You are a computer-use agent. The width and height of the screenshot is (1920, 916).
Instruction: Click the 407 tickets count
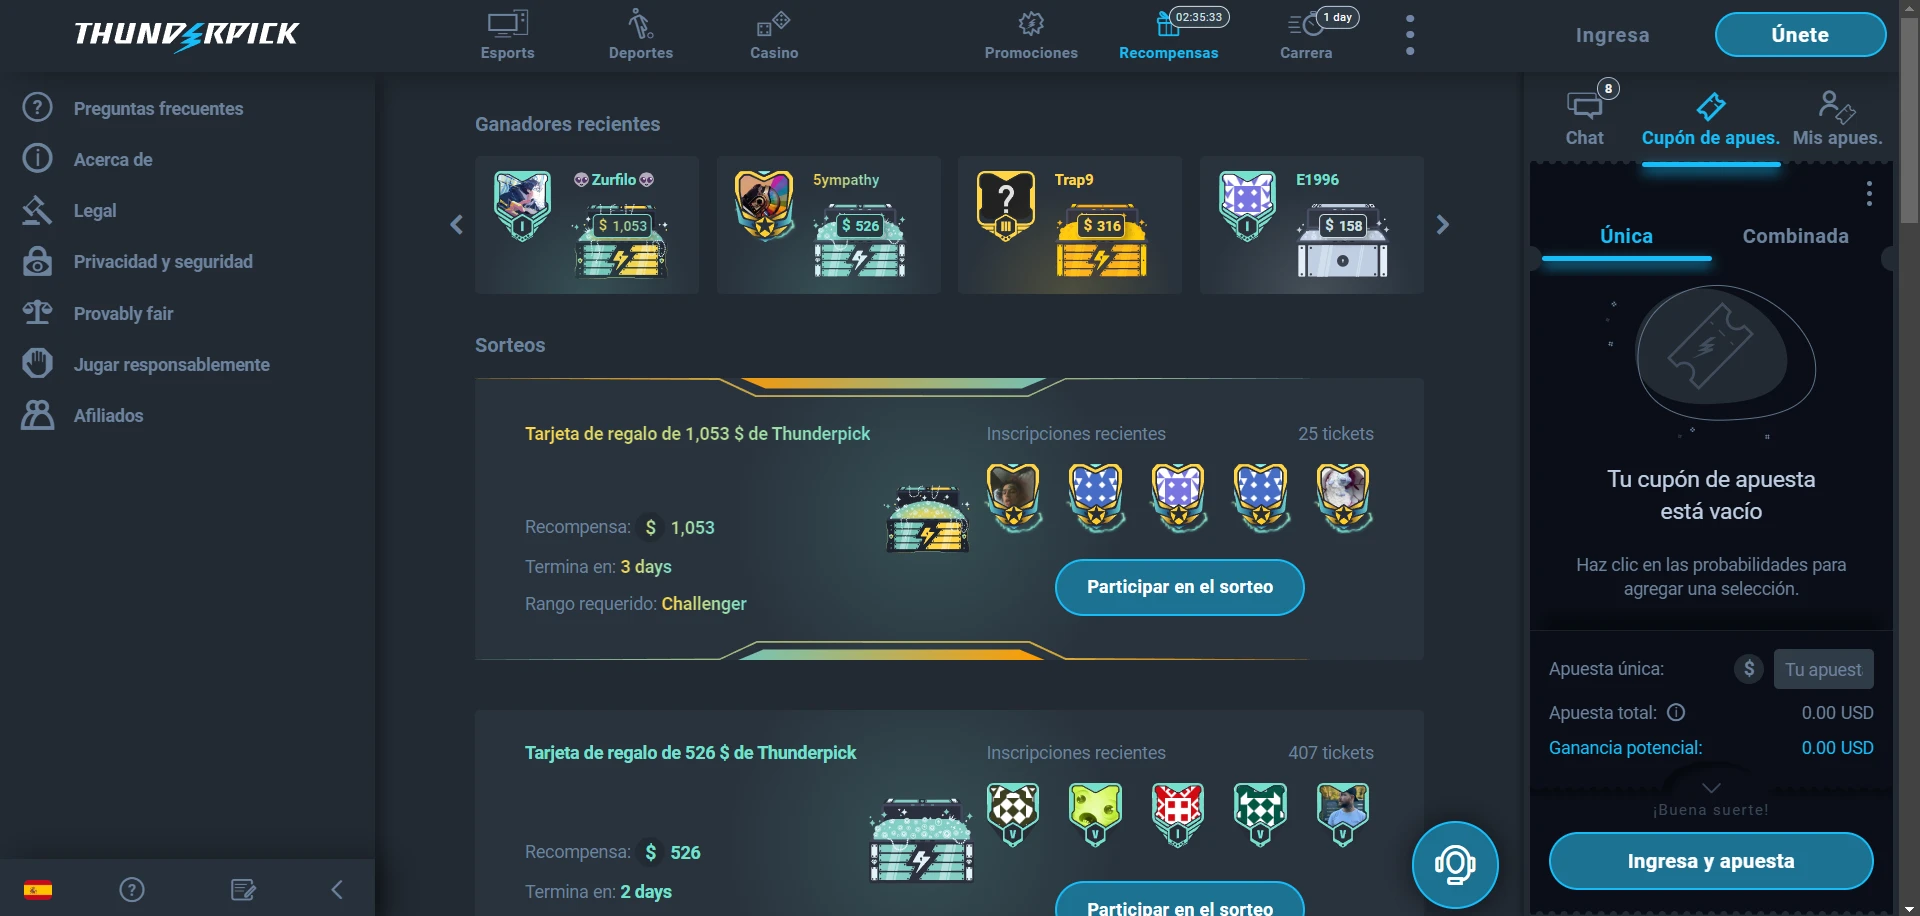[x=1331, y=753]
